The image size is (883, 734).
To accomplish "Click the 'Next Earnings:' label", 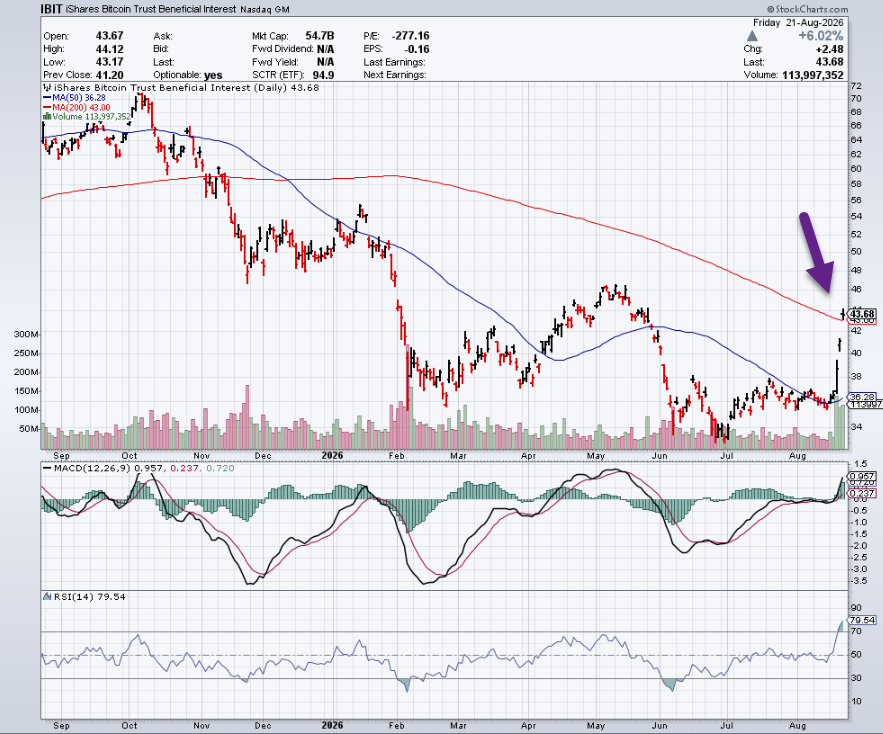I will (395, 75).
